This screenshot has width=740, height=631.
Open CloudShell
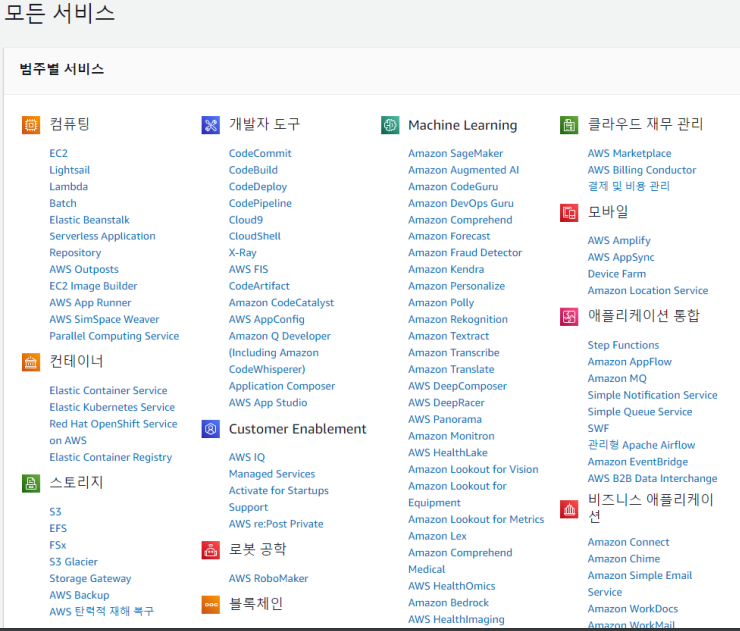coord(254,236)
